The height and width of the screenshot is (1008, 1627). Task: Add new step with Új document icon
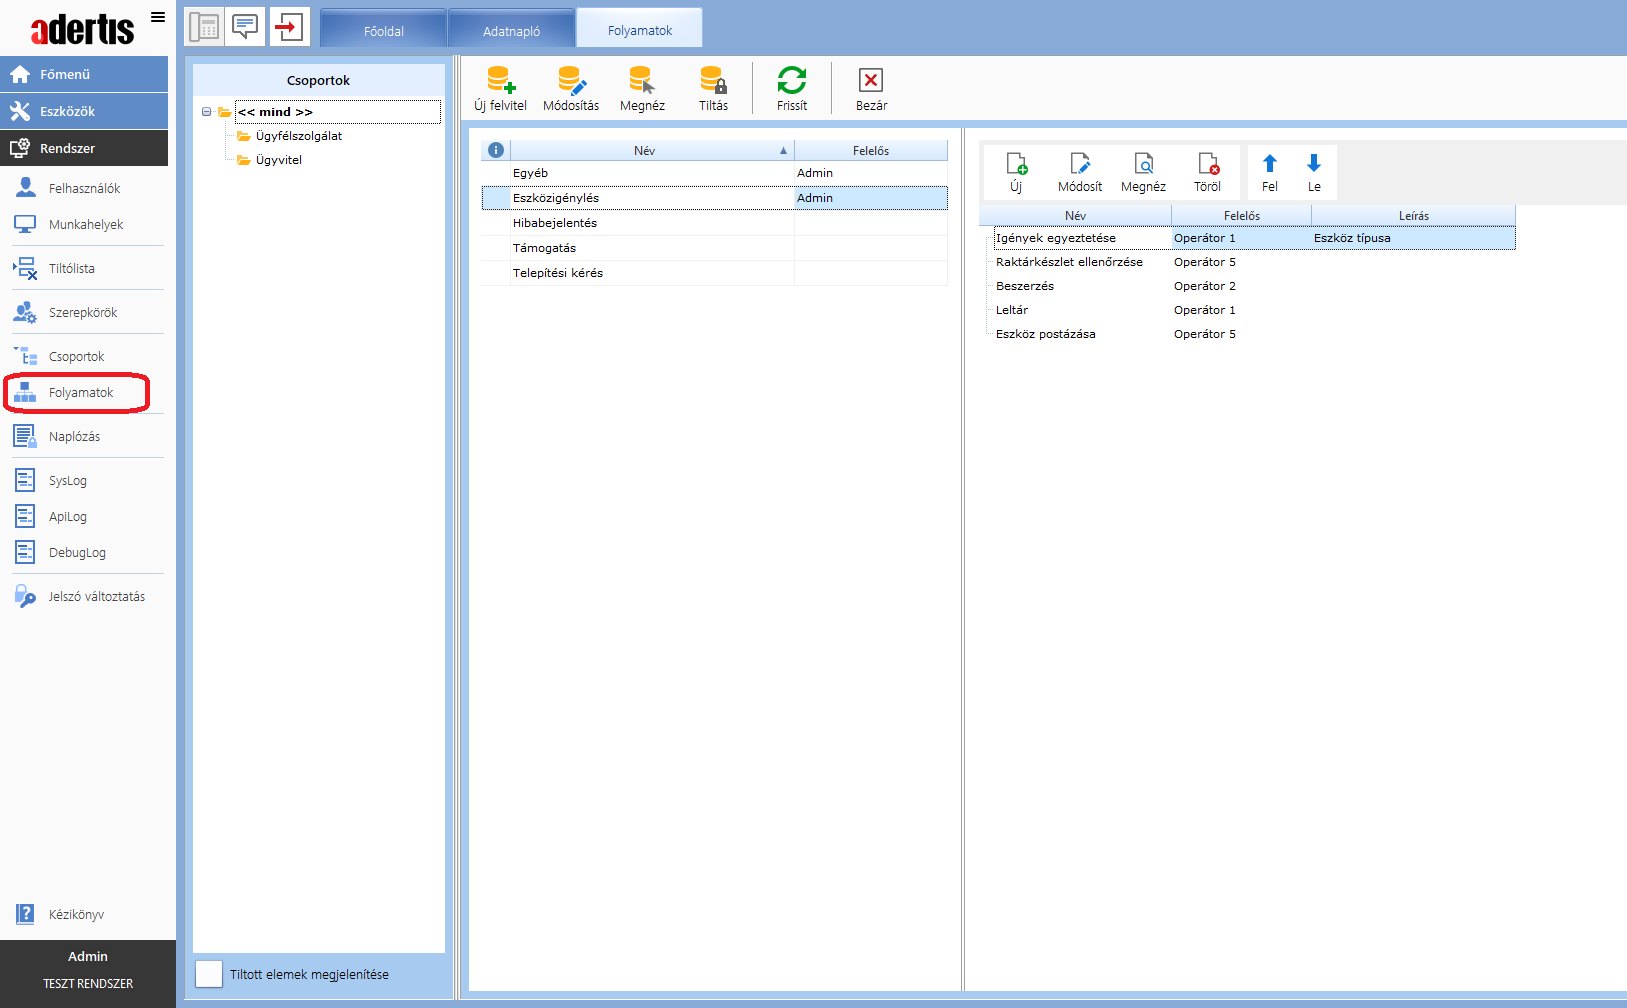pos(1016,164)
